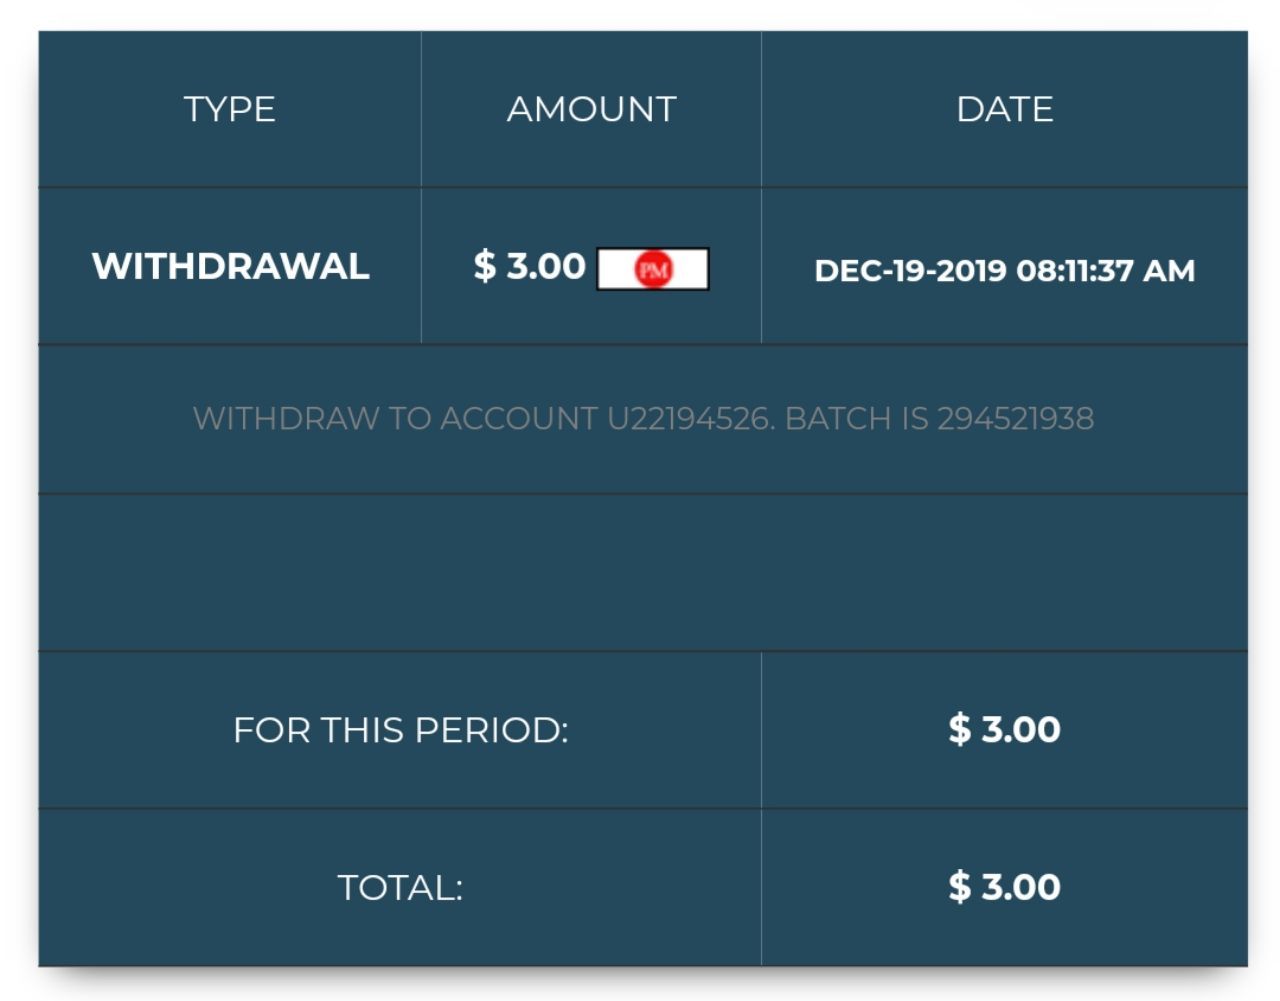Click the FOR THIS PERIOD label
Image resolution: width=1280 pixels, height=1001 pixels.
pyautogui.click(x=400, y=730)
